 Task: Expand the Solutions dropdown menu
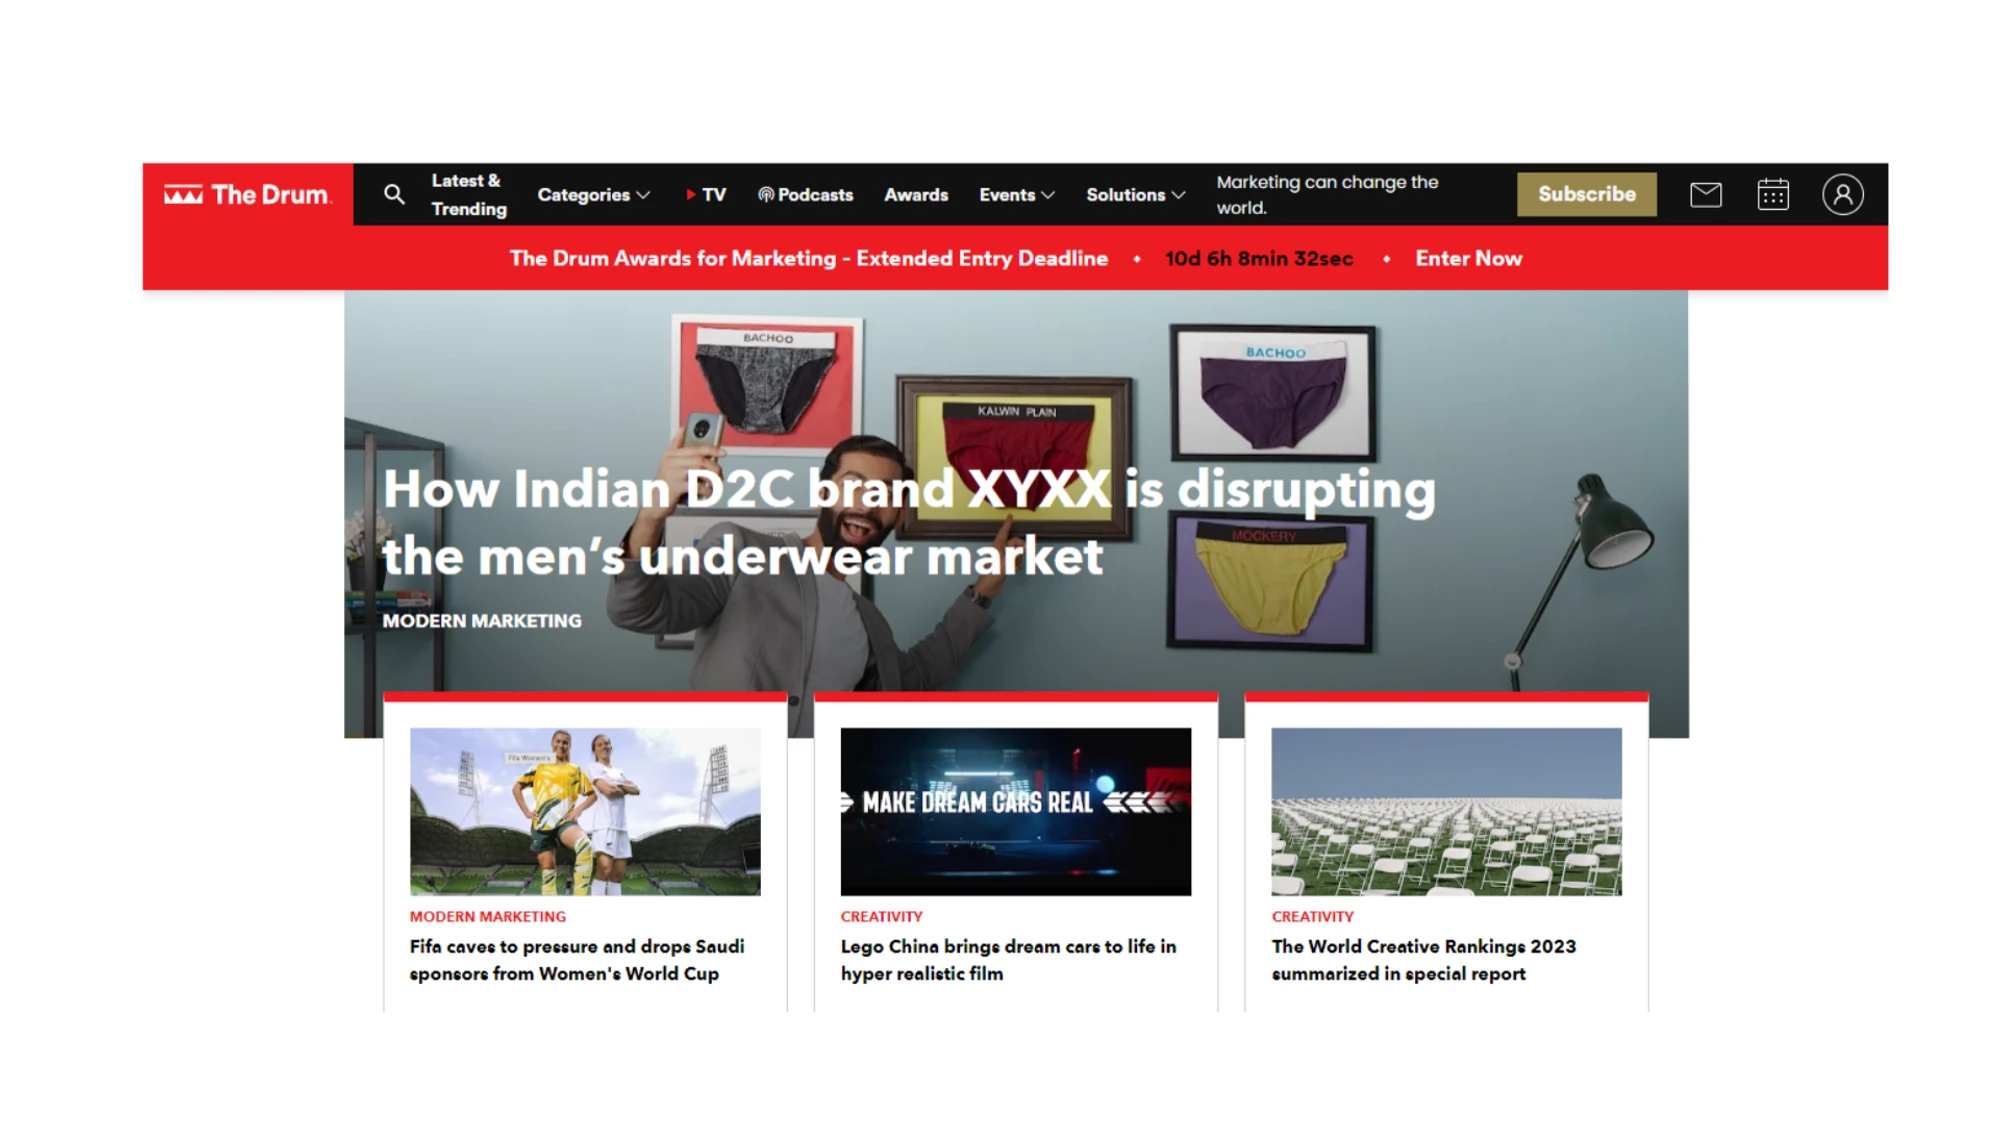(x=1135, y=194)
